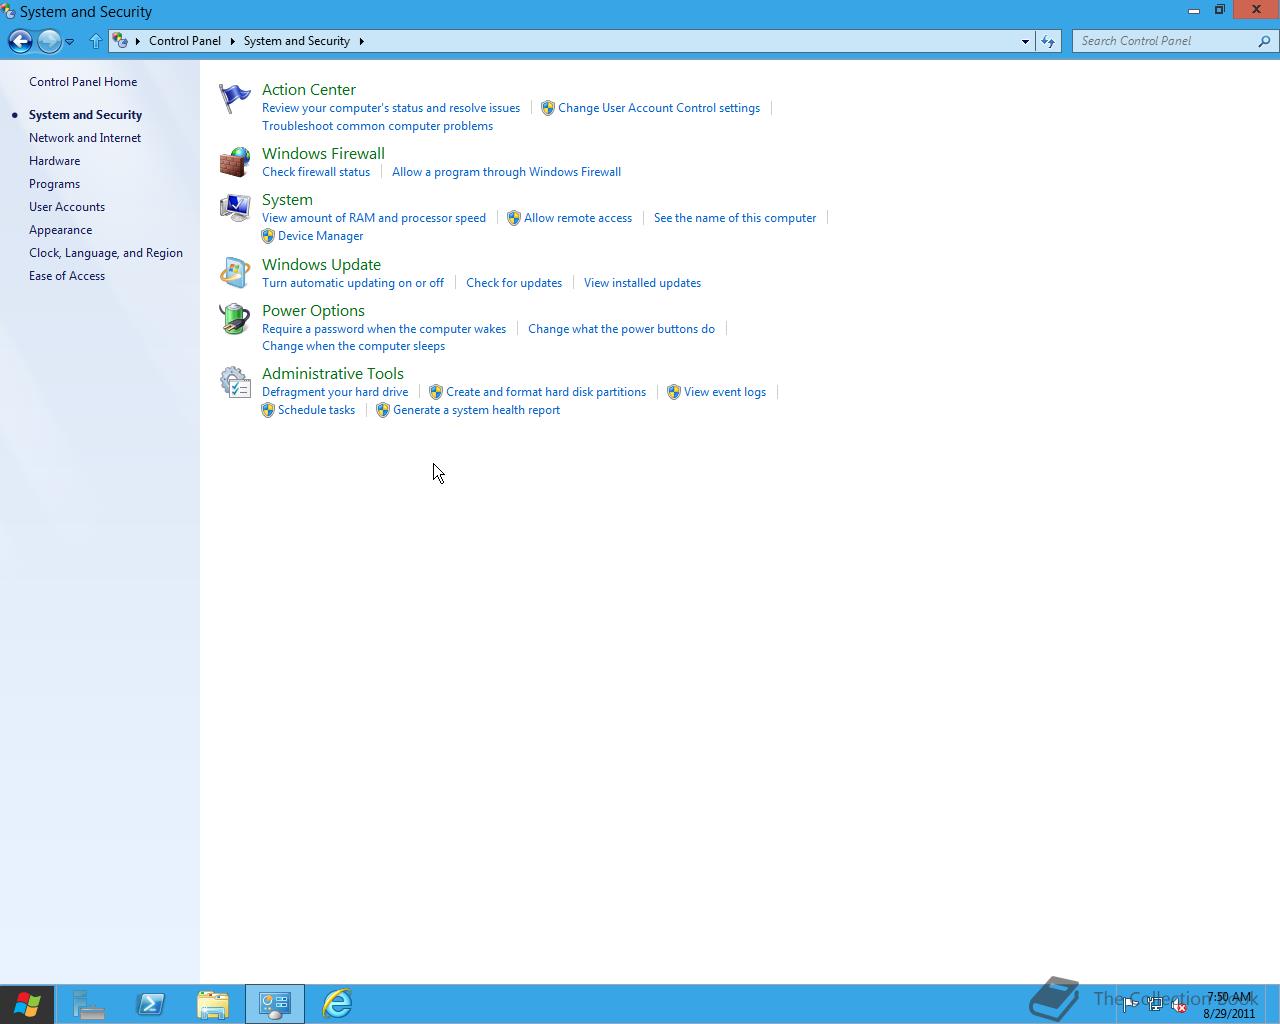The height and width of the screenshot is (1024, 1280).
Task: Open Administrative Tools heading link
Action: point(333,374)
